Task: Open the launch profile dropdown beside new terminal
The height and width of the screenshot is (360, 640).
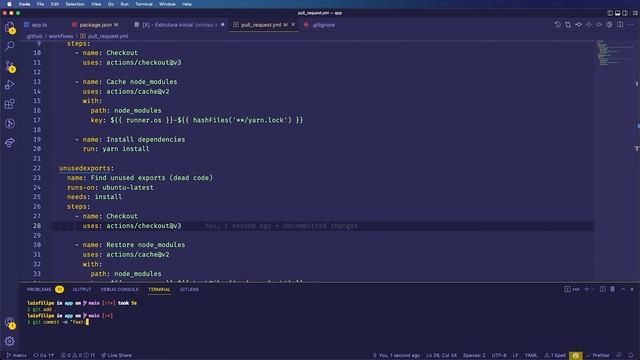Action: click(x=593, y=289)
